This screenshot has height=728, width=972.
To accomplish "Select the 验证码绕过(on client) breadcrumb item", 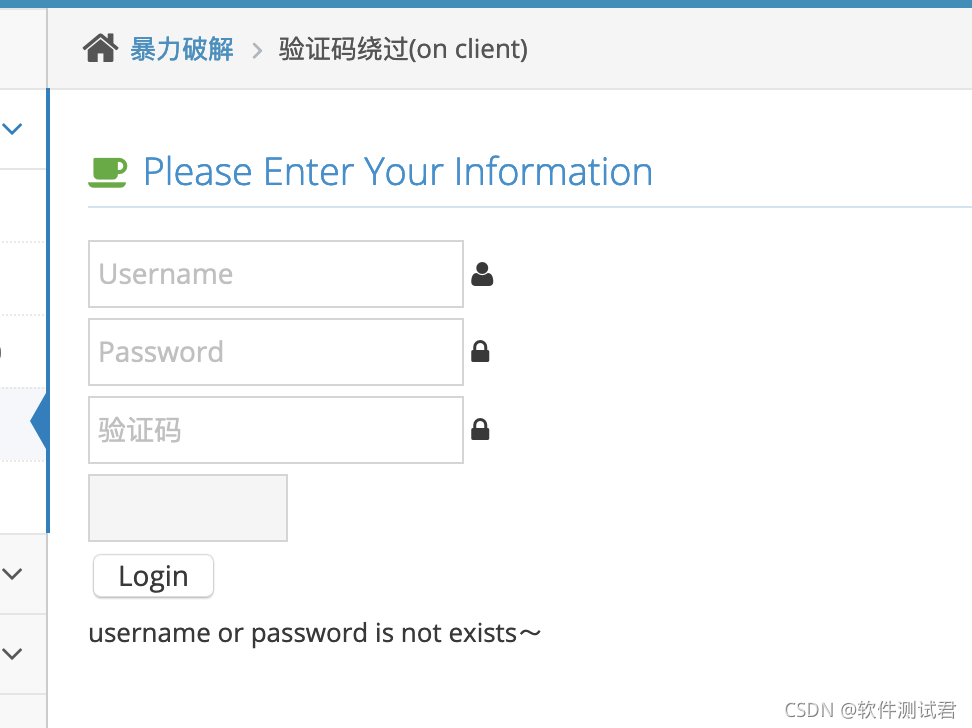I will pos(404,48).
